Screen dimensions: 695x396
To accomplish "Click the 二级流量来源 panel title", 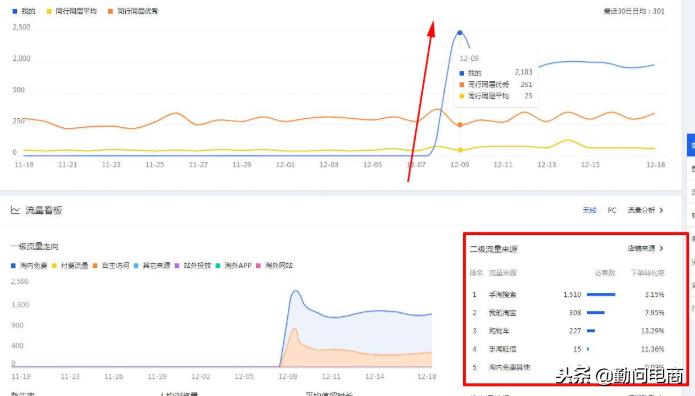I will (493, 249).
